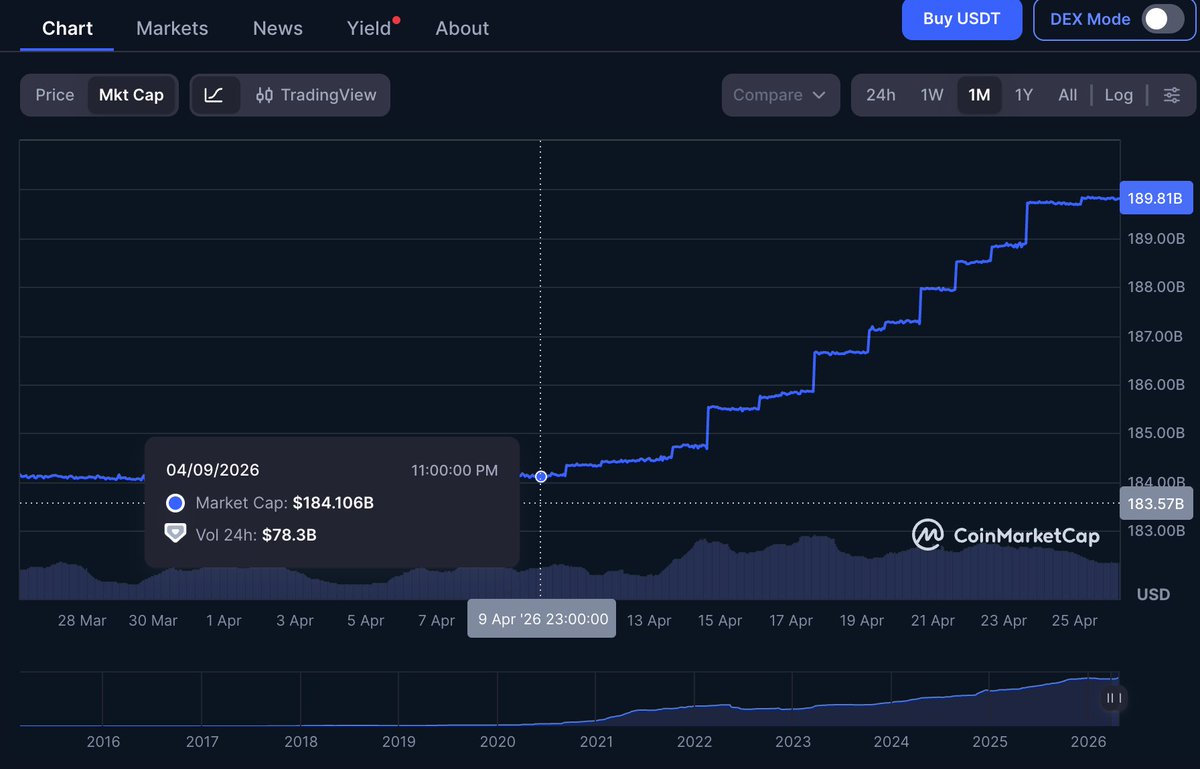Open the chart settings sliders icon
Screen dimensions: 1200x769
pos(1172,95)
